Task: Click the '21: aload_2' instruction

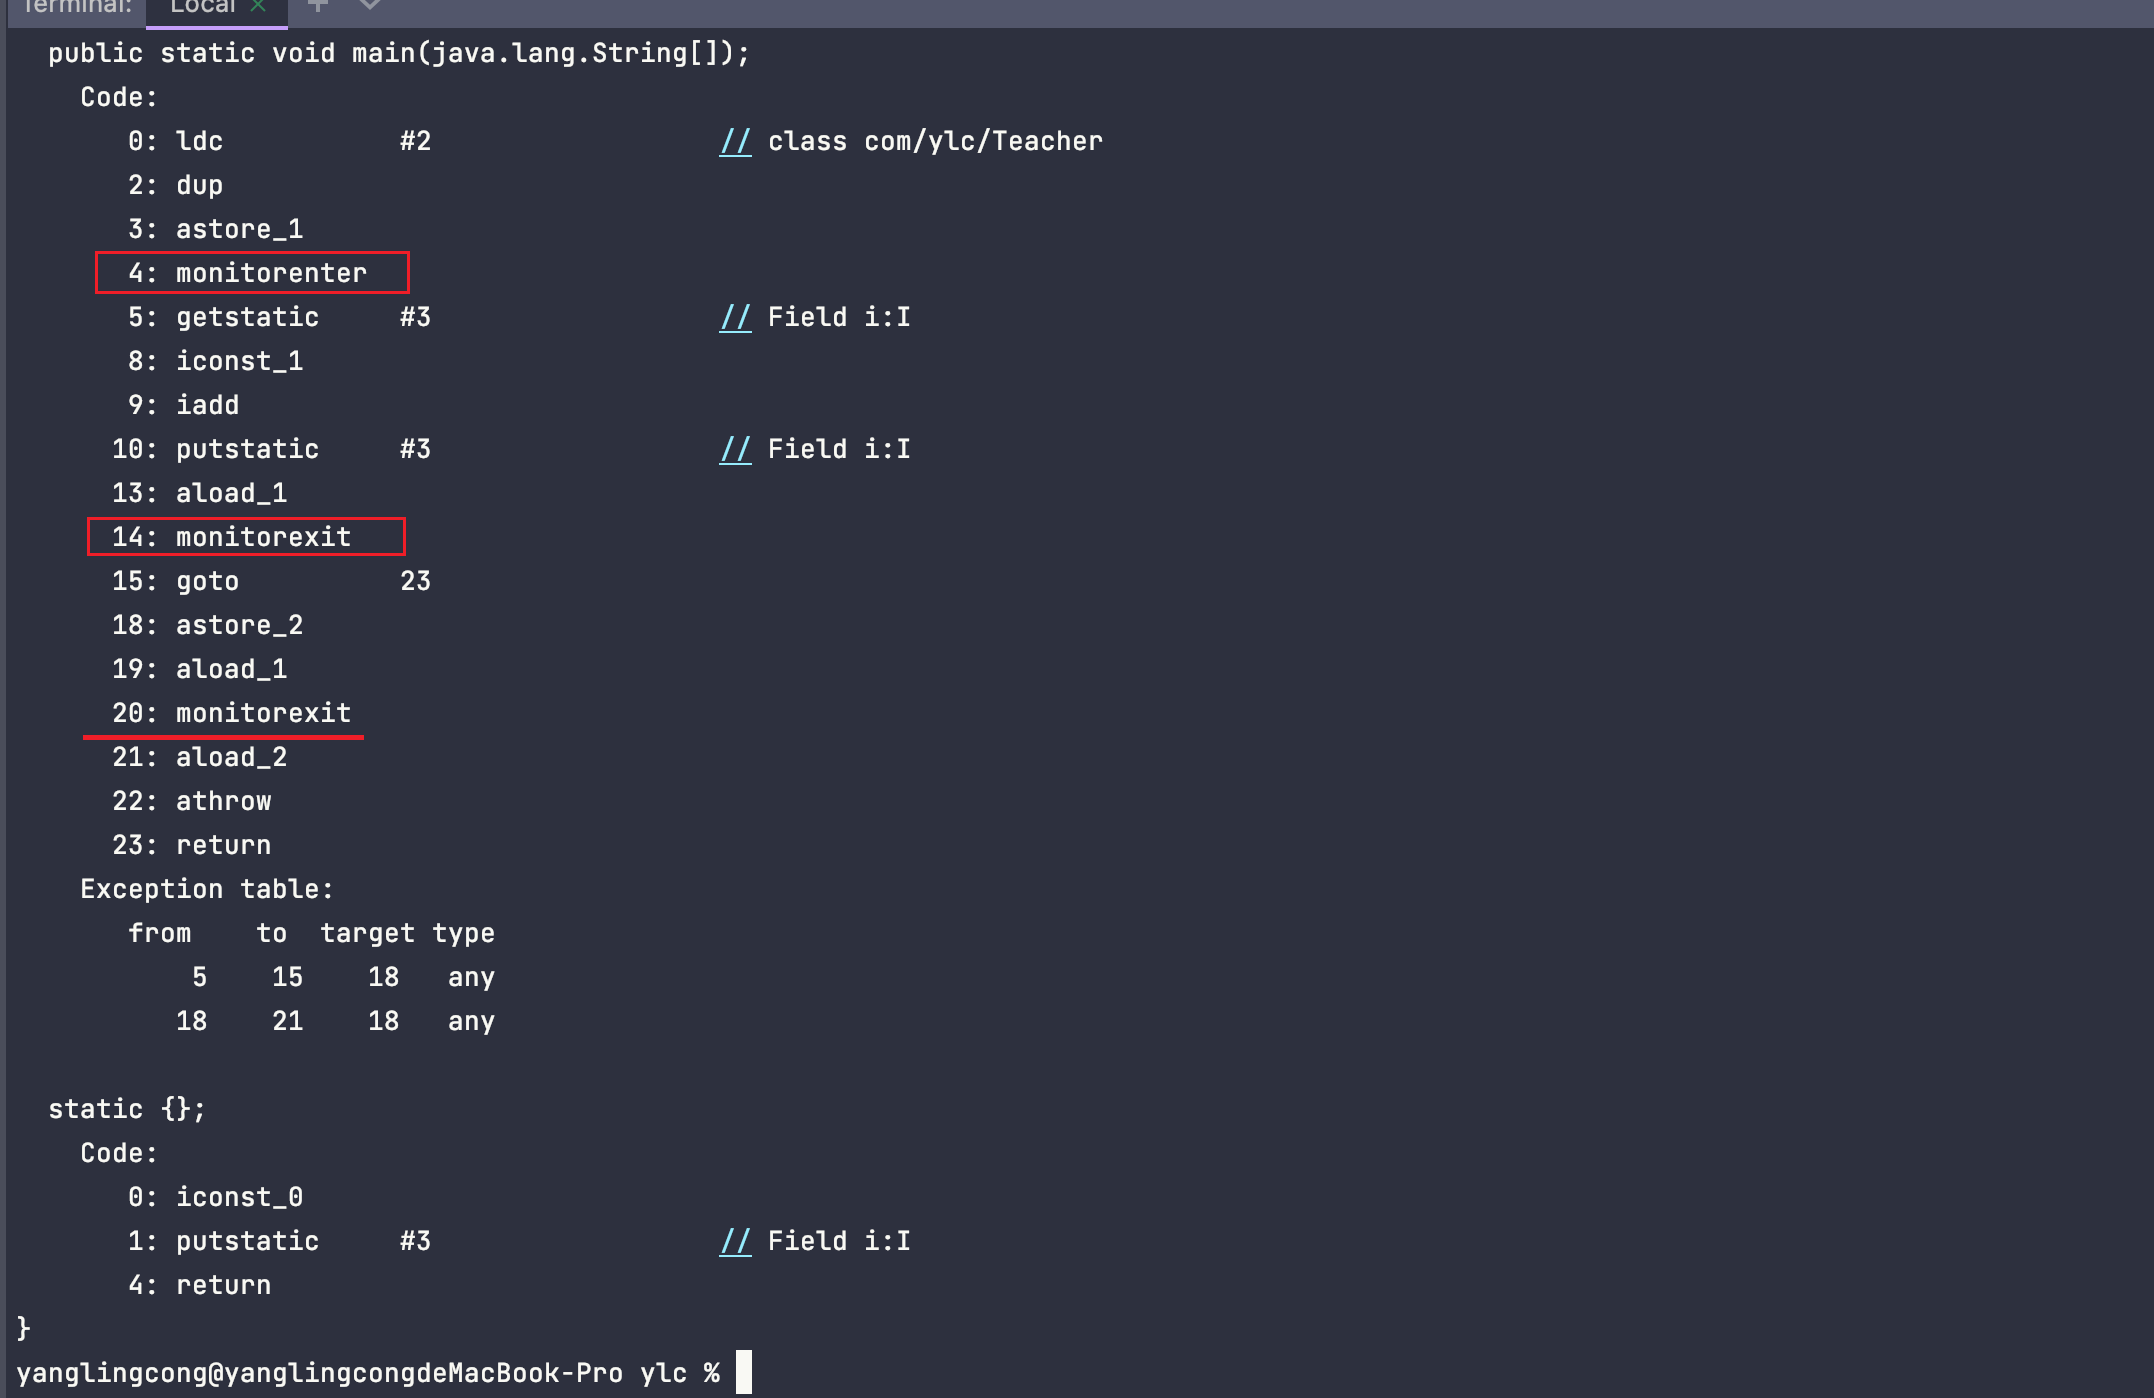Action: [x=199, y=758]
